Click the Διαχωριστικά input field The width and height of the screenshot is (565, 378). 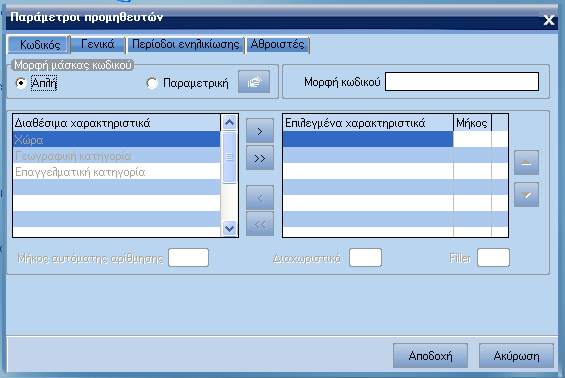365,258
